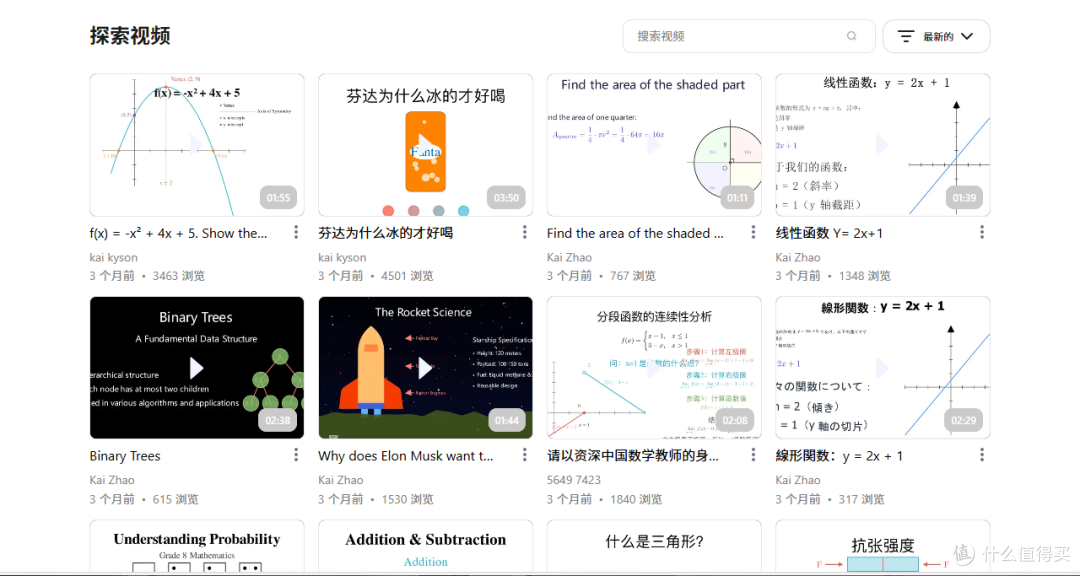Viewport: 1080px width, 576px height.
Task: Click the filter lines icon beside 最新的
Action: click(906, 37)
